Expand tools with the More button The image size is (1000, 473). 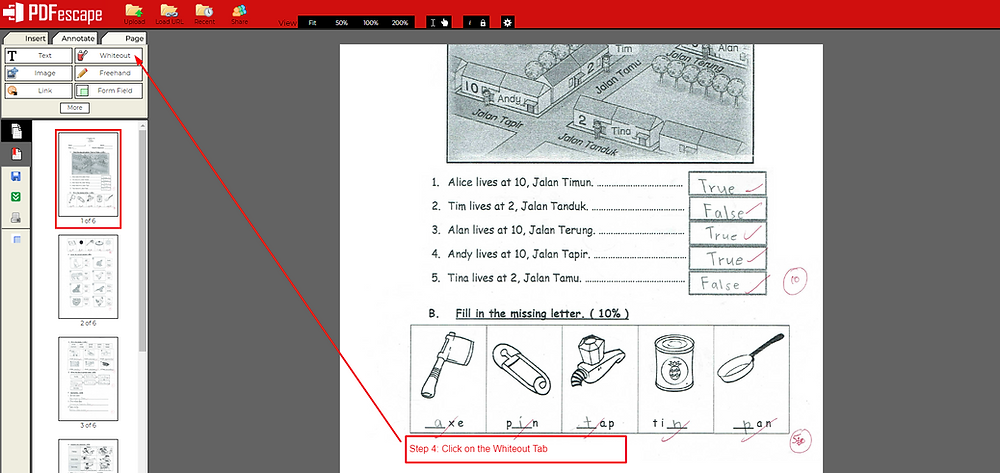[75, 108]
